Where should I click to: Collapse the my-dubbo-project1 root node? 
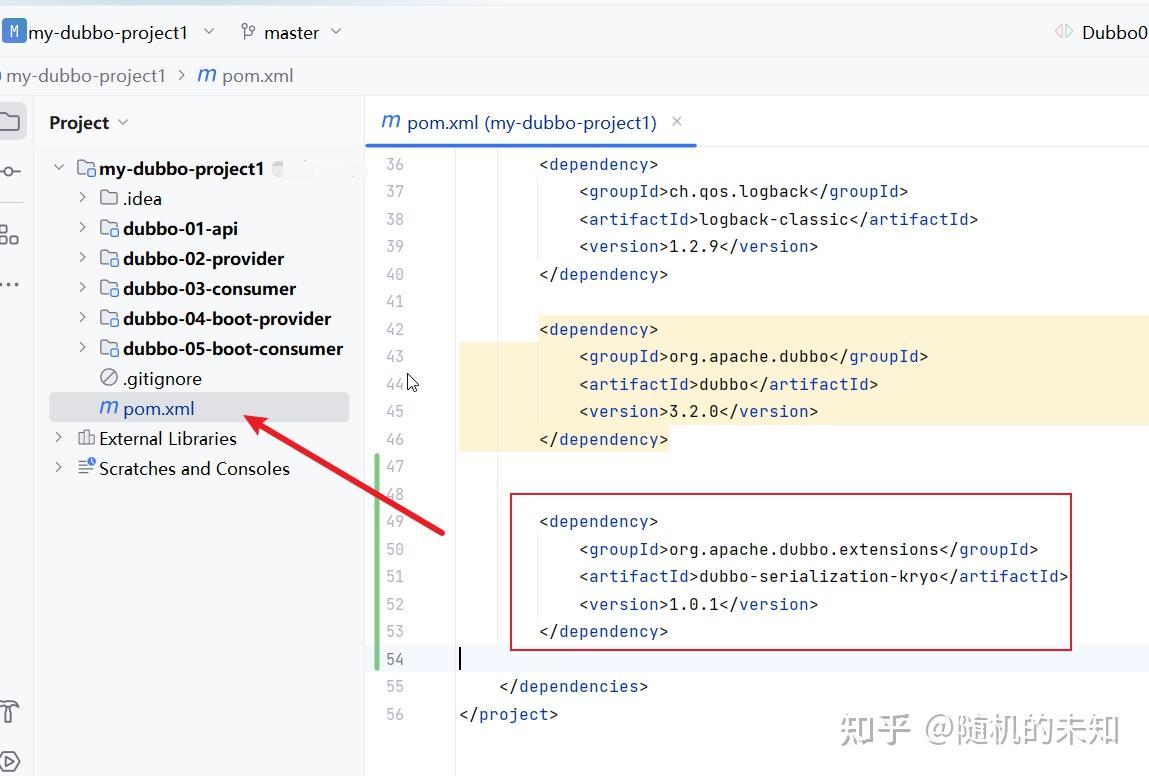click(x=58, y=168)
